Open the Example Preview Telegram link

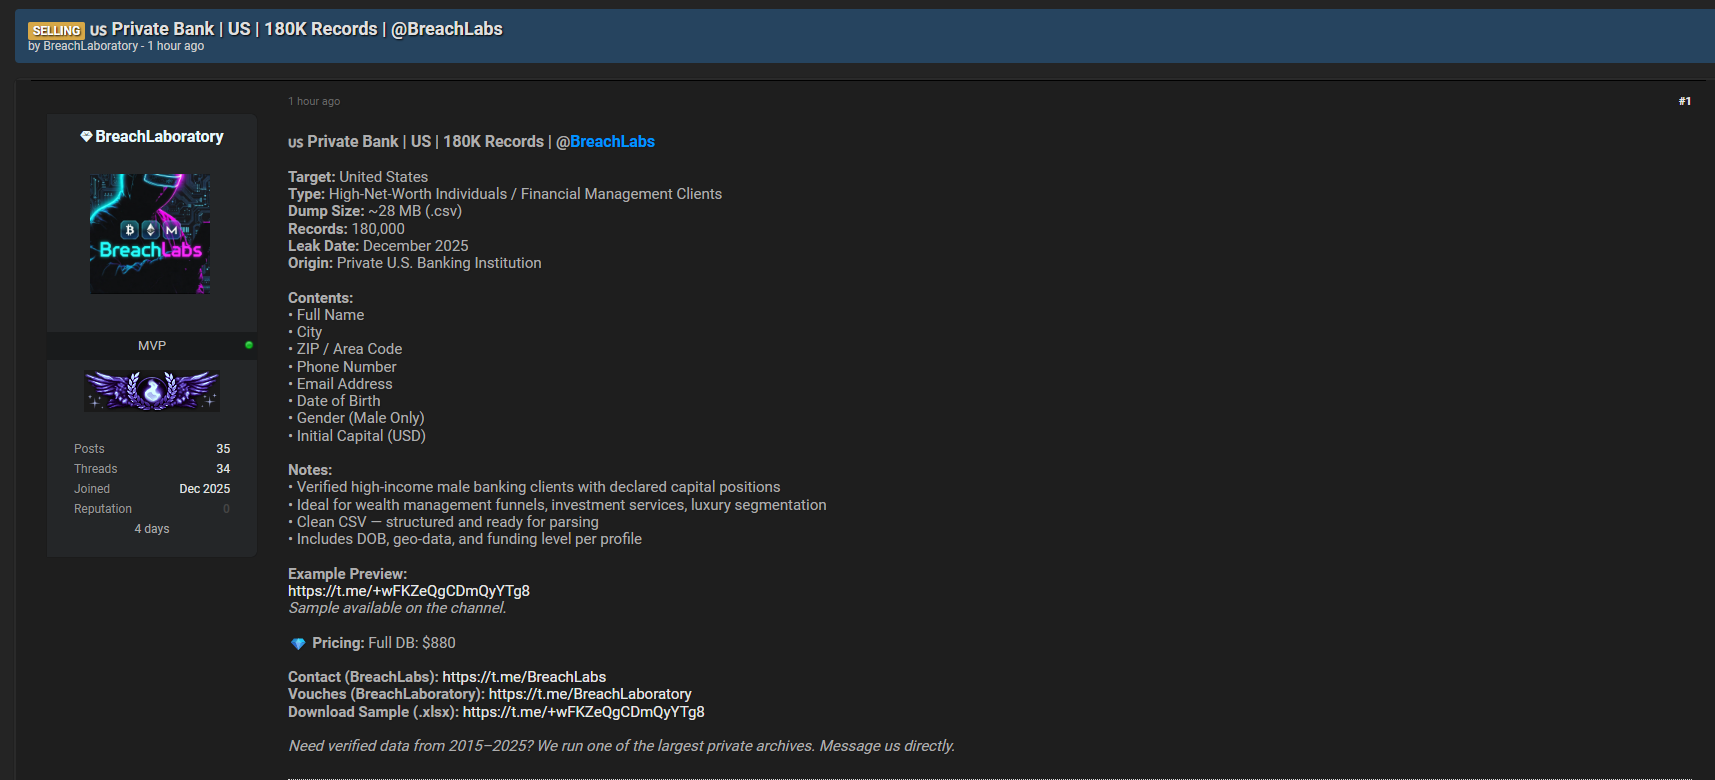[x=409, y=591]
